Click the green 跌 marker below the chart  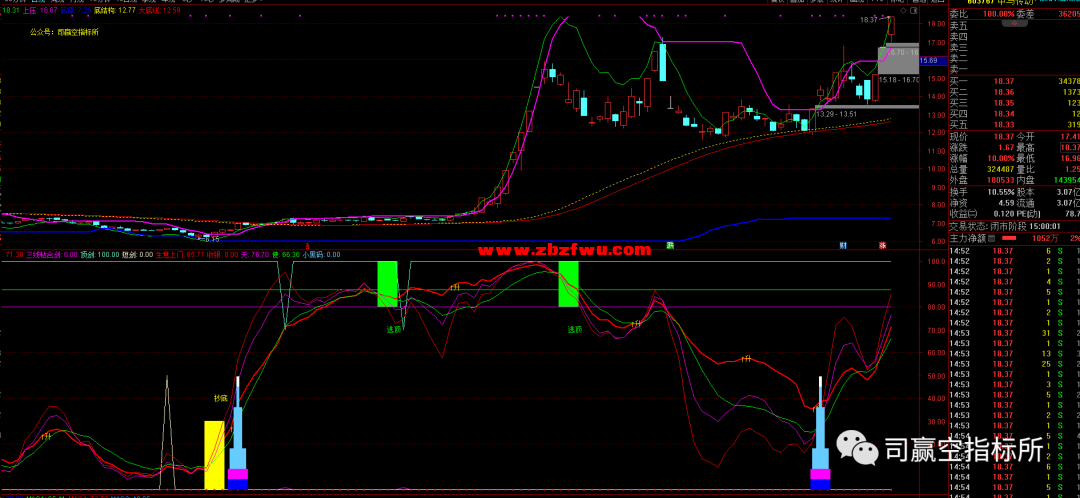tap(669, 245)
